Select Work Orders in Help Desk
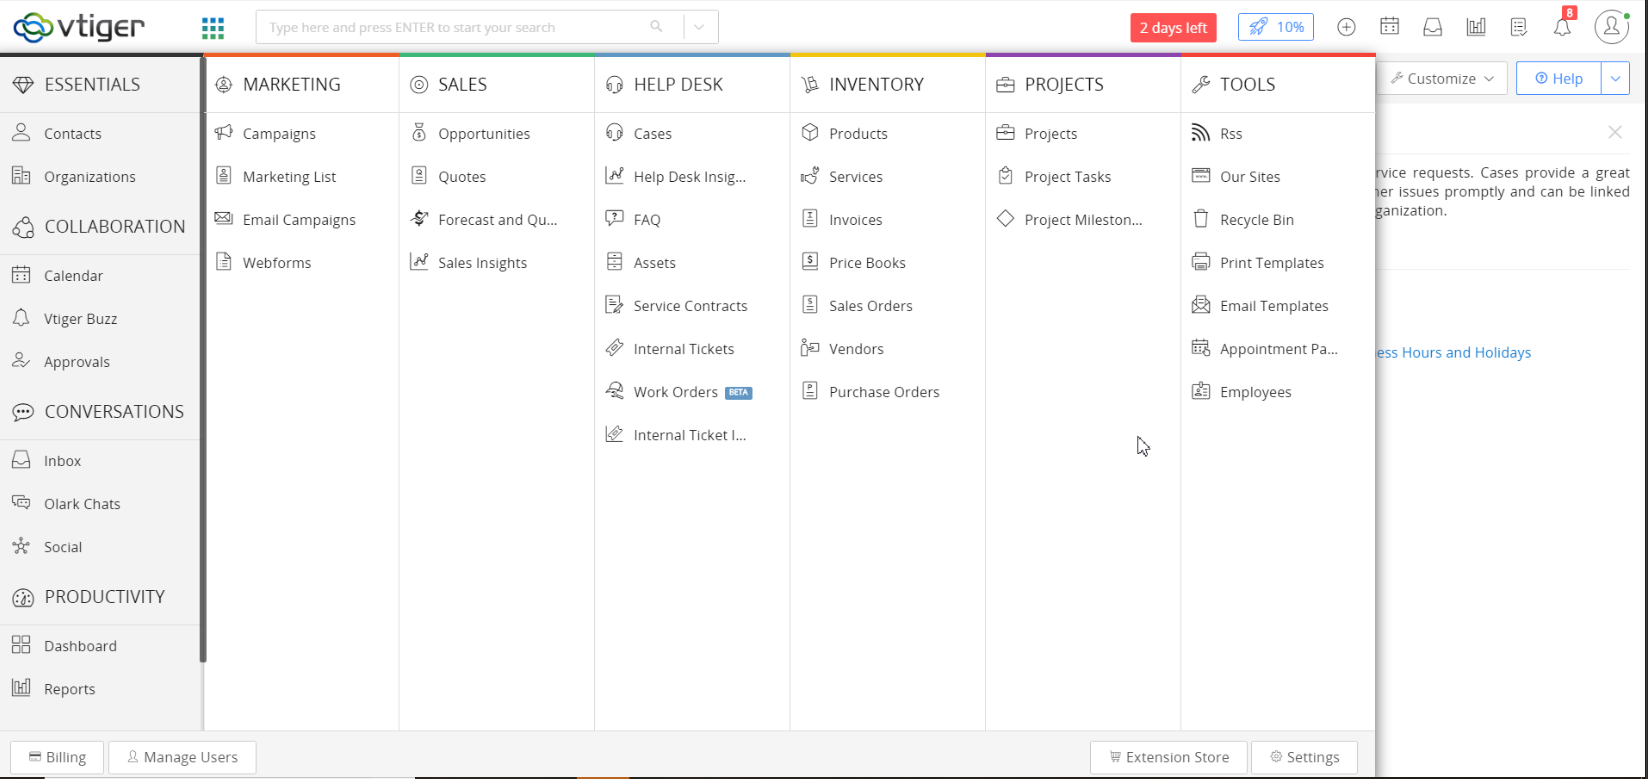Screen dimensions: 1648x779 coord(675,392)
